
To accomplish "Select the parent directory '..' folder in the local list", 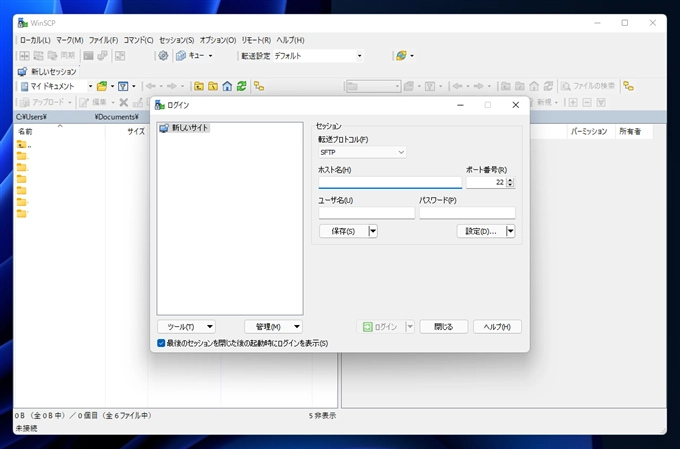I will 24,144.
